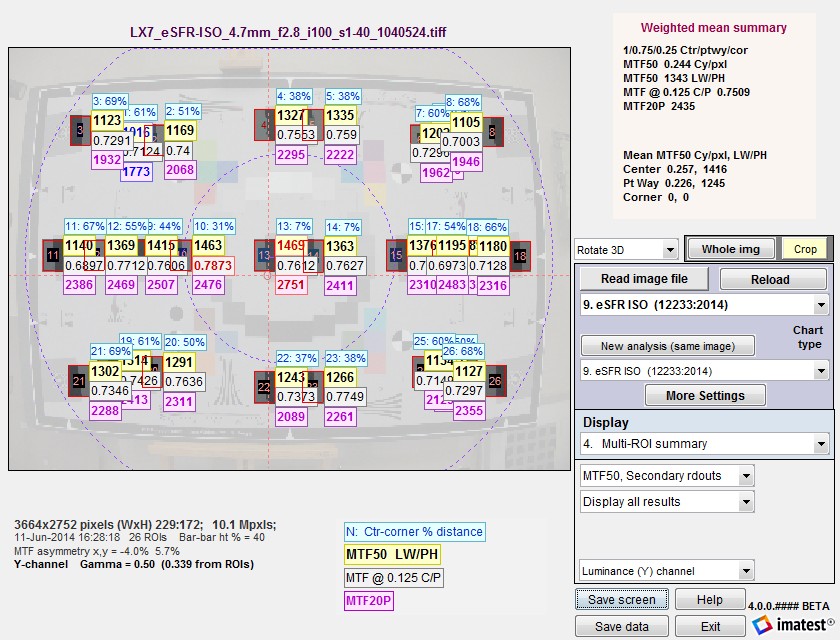
Task: Click New analysis (same image) button
Action: click(x=668, y=346)
